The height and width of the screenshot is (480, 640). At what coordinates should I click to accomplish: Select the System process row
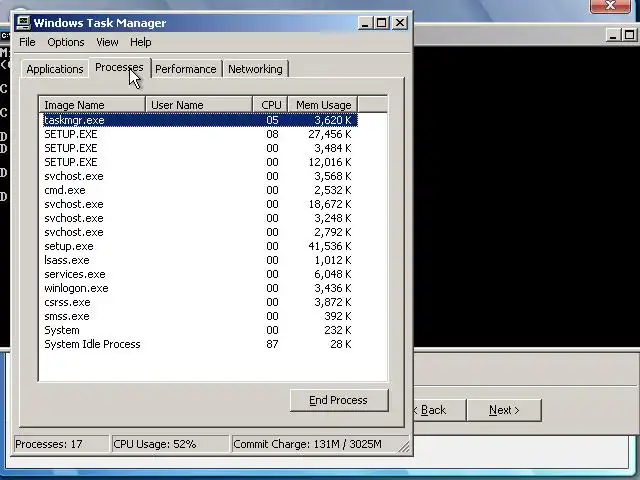(x=200, y=330)
